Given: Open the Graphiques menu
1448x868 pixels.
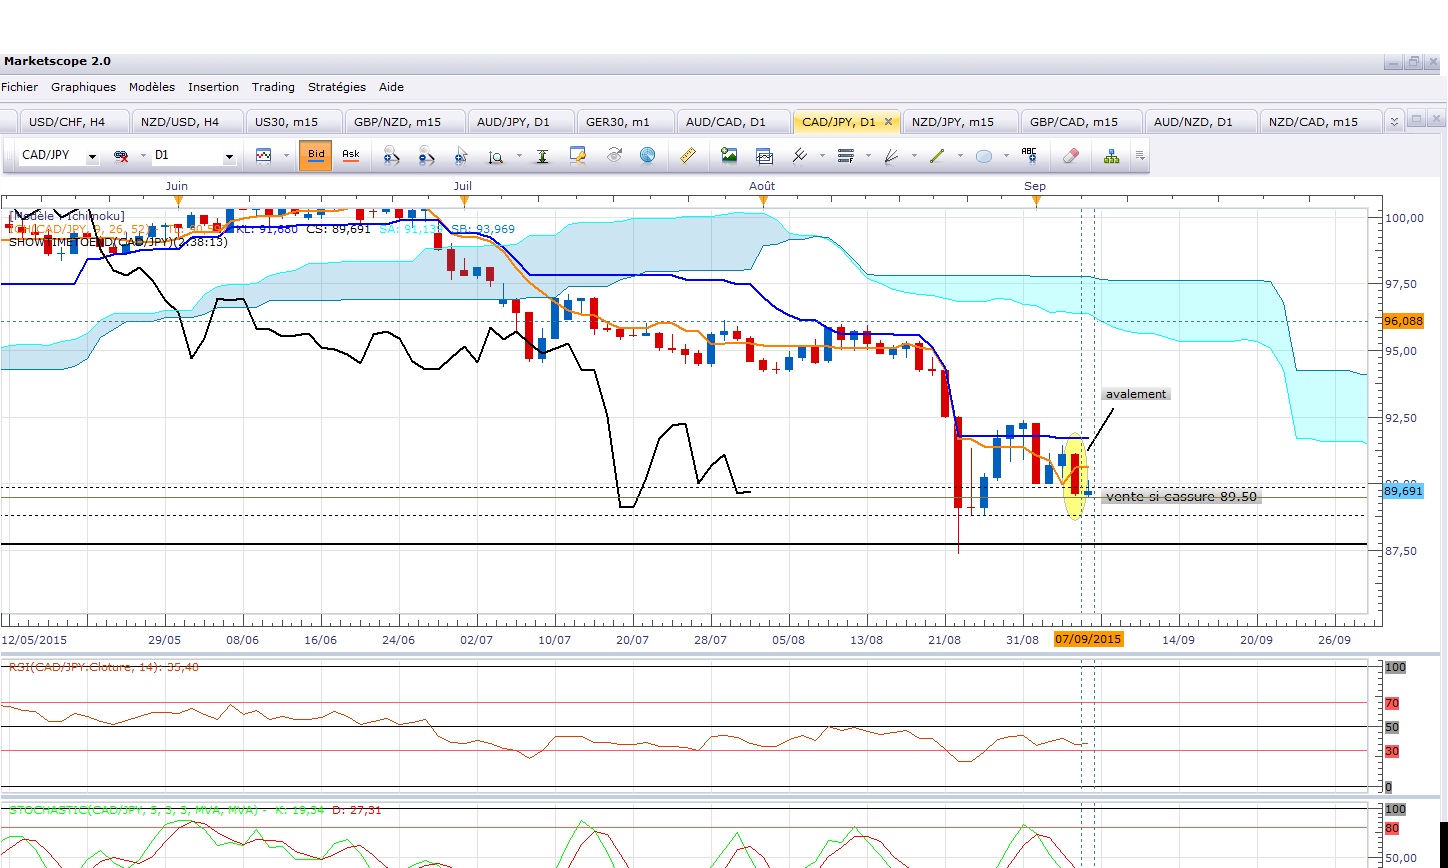Looking at the screenshot, I should [83, 87].
